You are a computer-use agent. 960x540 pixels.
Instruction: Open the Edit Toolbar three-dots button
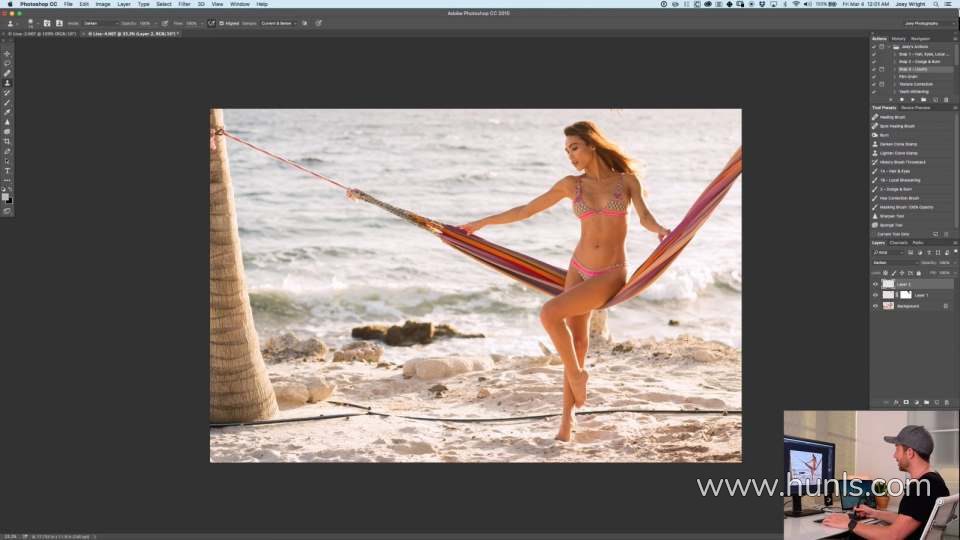[x=7, y=181]
